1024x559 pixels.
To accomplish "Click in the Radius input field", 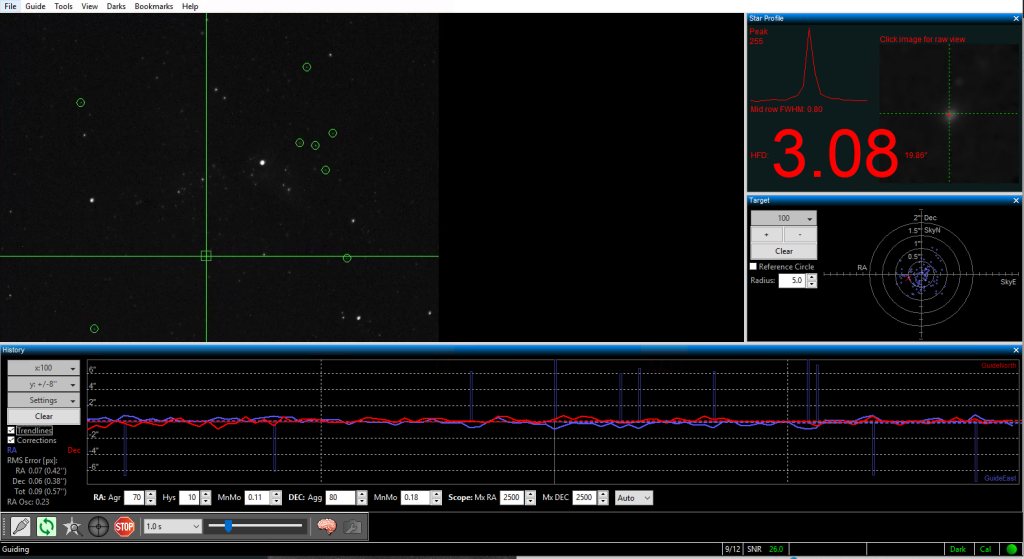I will 792,281.
